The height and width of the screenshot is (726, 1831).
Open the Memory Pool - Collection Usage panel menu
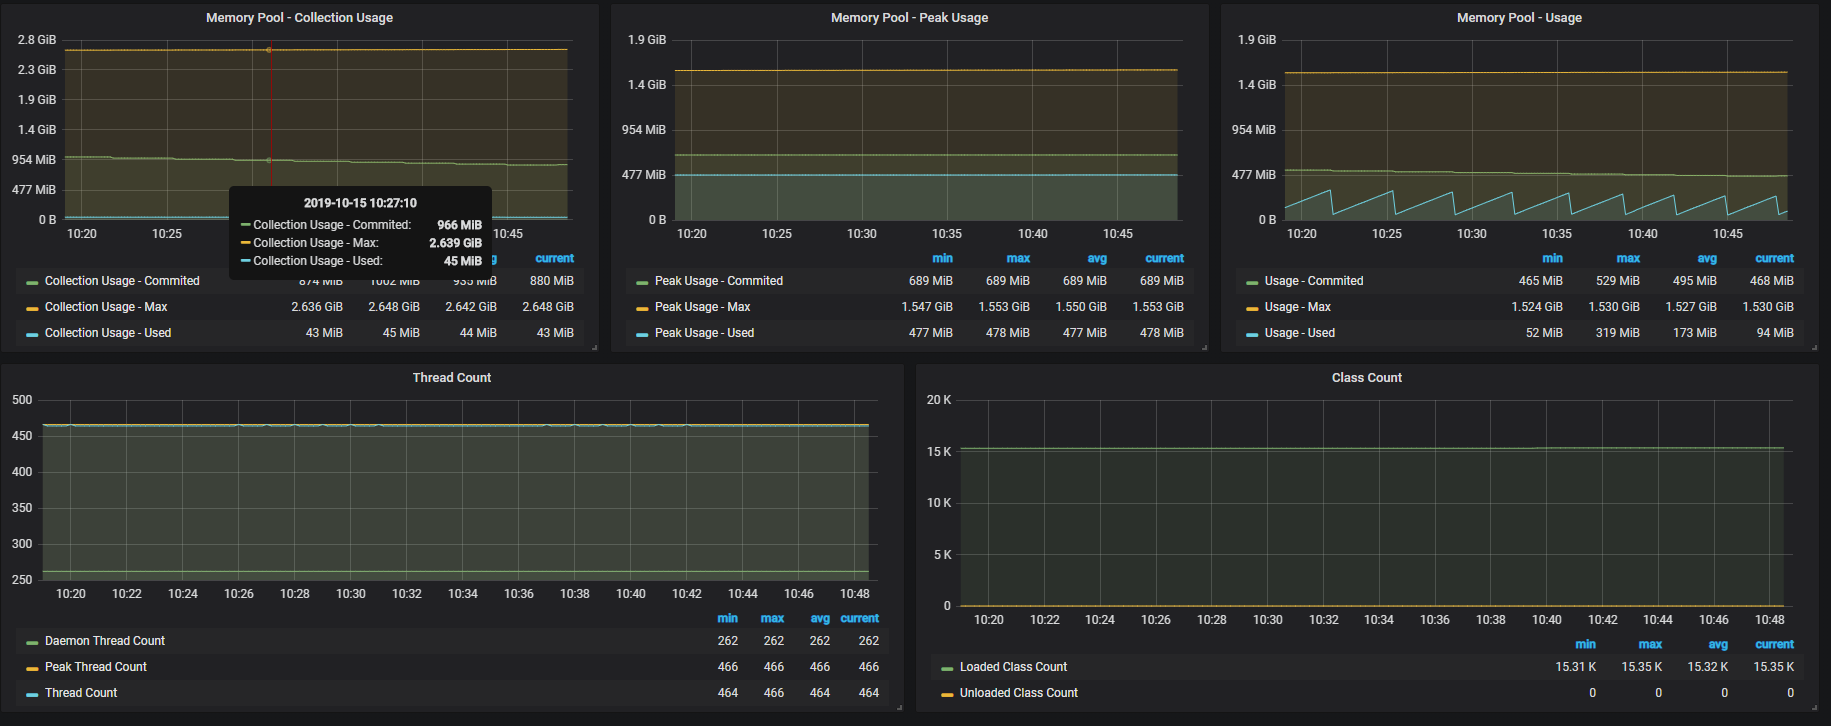[x=299, y=18]
